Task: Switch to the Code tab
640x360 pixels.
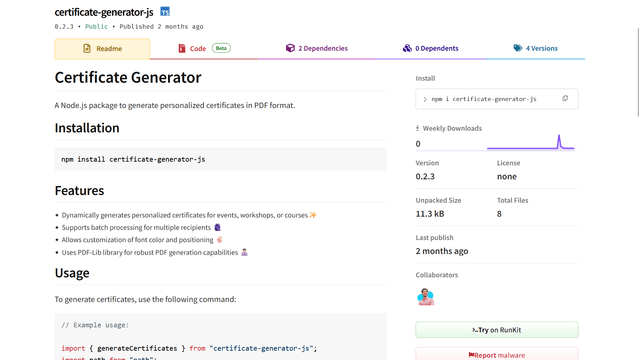Action: (204, 49)
